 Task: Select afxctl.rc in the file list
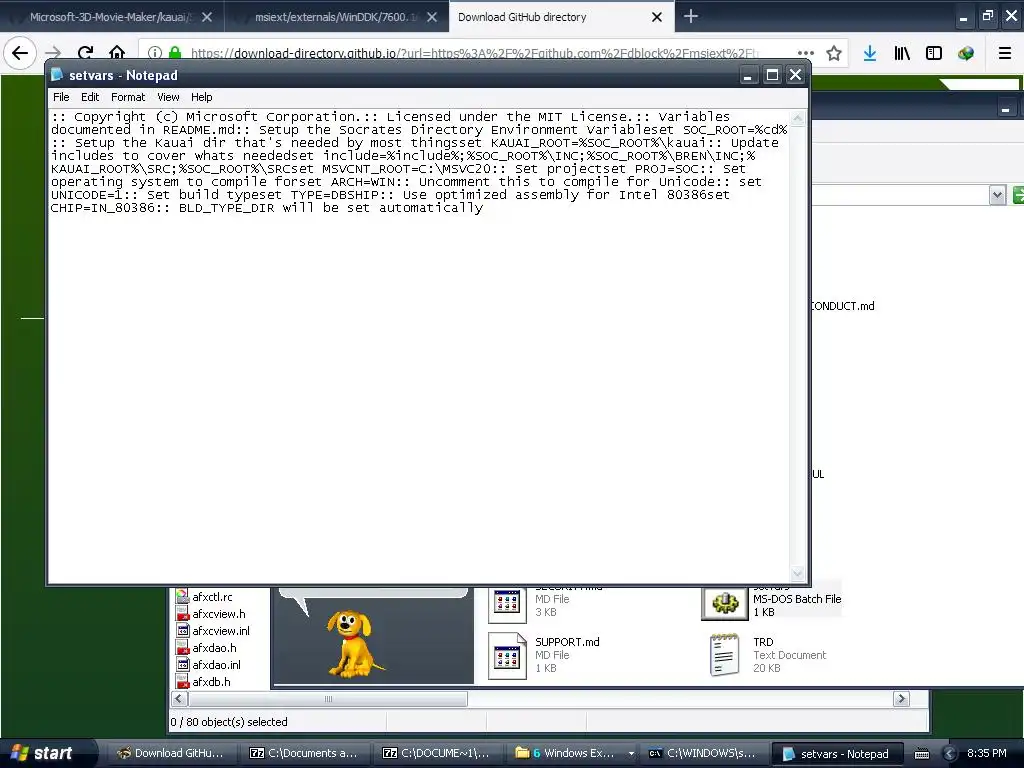pyautogui.click(x=212, y=597)
